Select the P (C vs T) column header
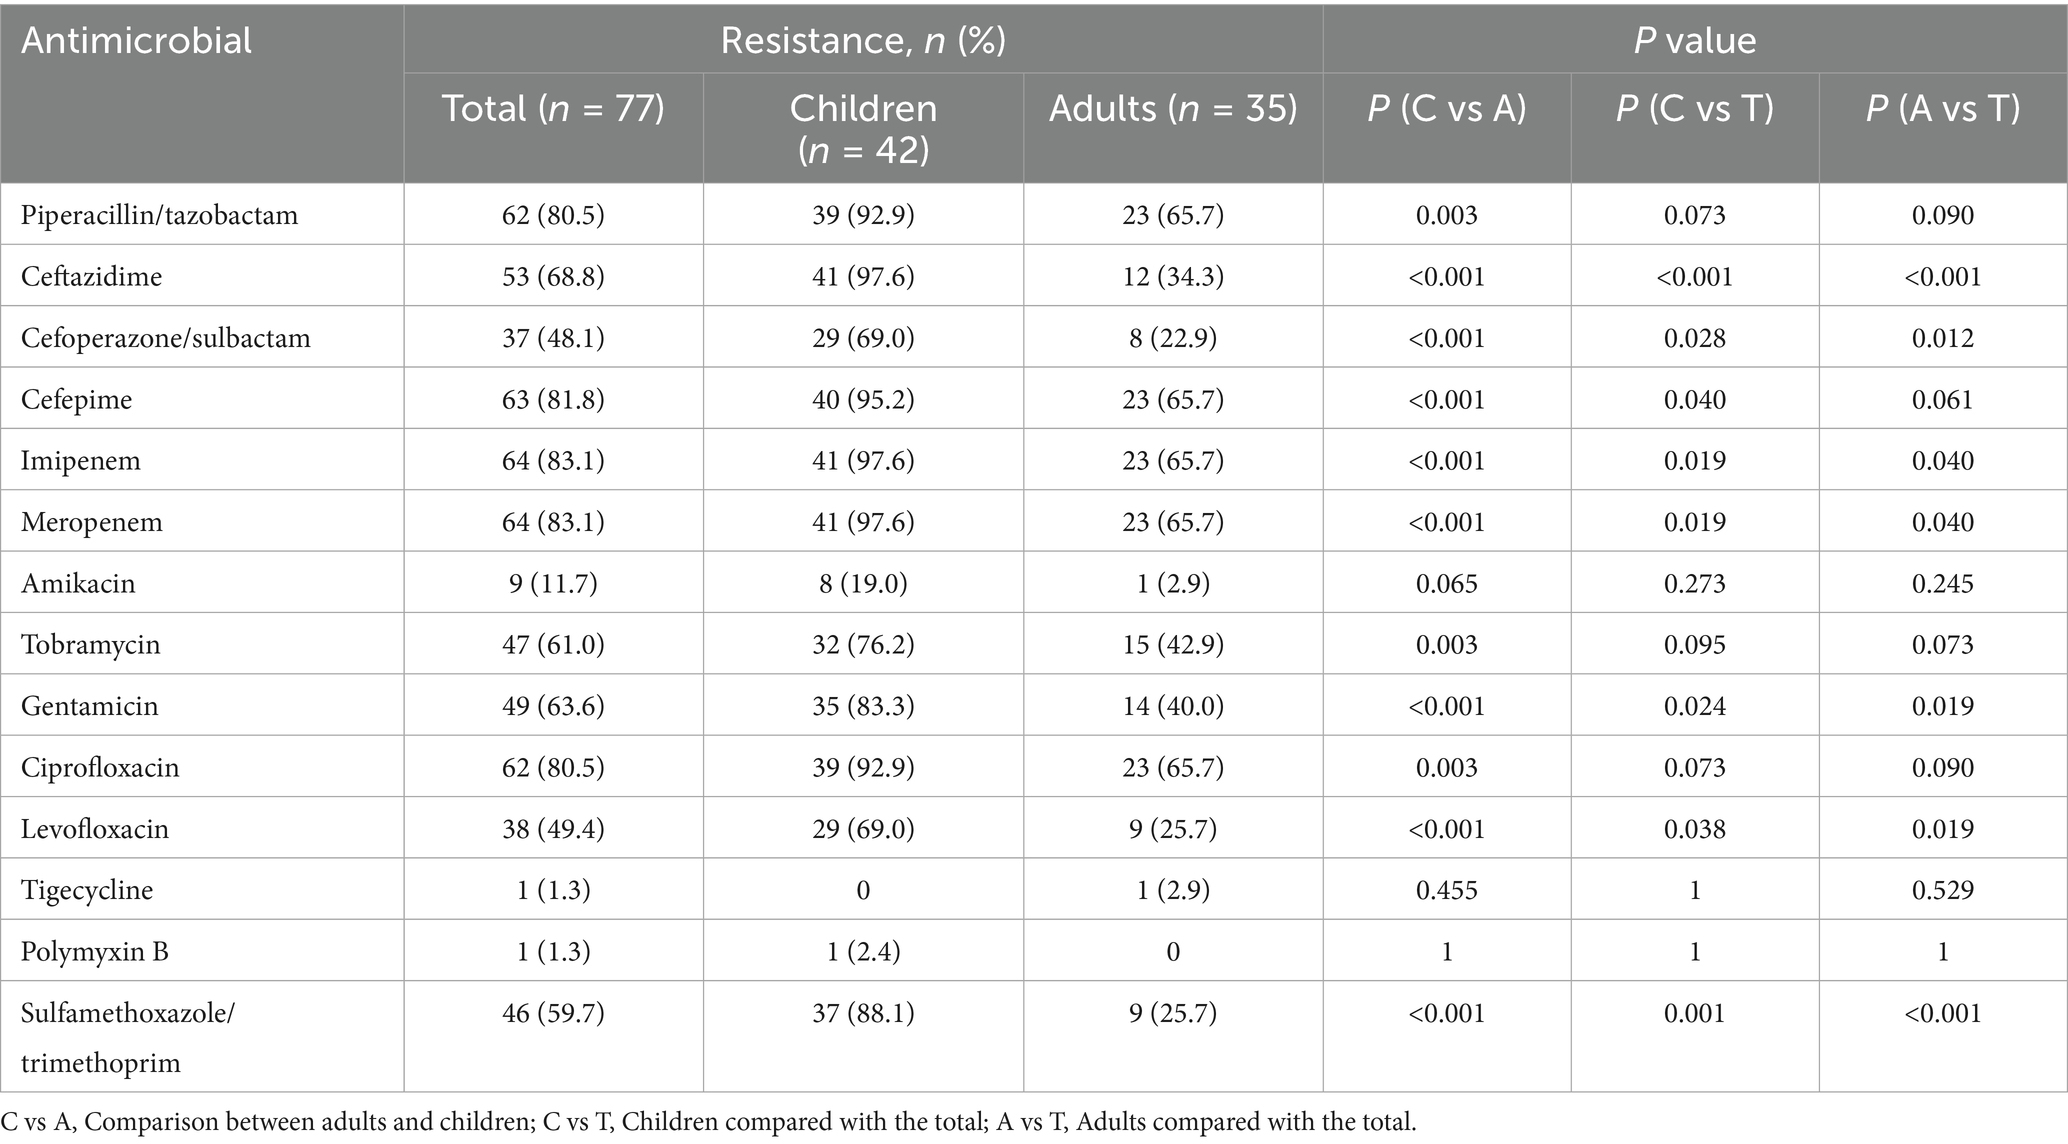This screenshot has height=1144, width=2068. pos(1695,108)
